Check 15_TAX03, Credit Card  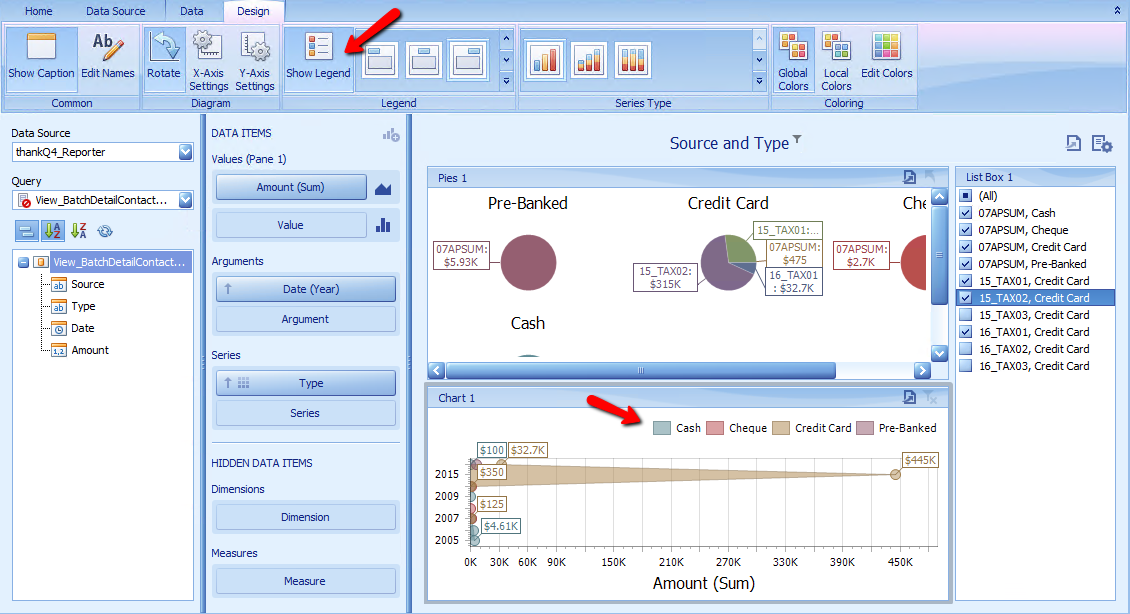[x=966, y=315]
